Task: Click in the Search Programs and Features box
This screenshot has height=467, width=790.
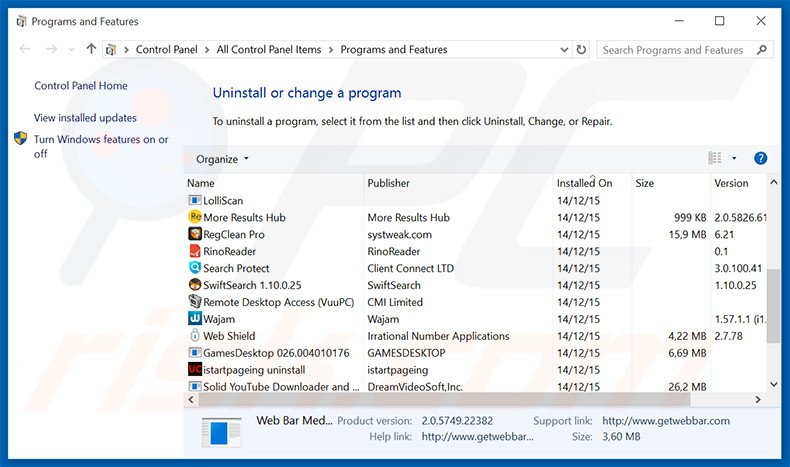Action: point(673,50)
